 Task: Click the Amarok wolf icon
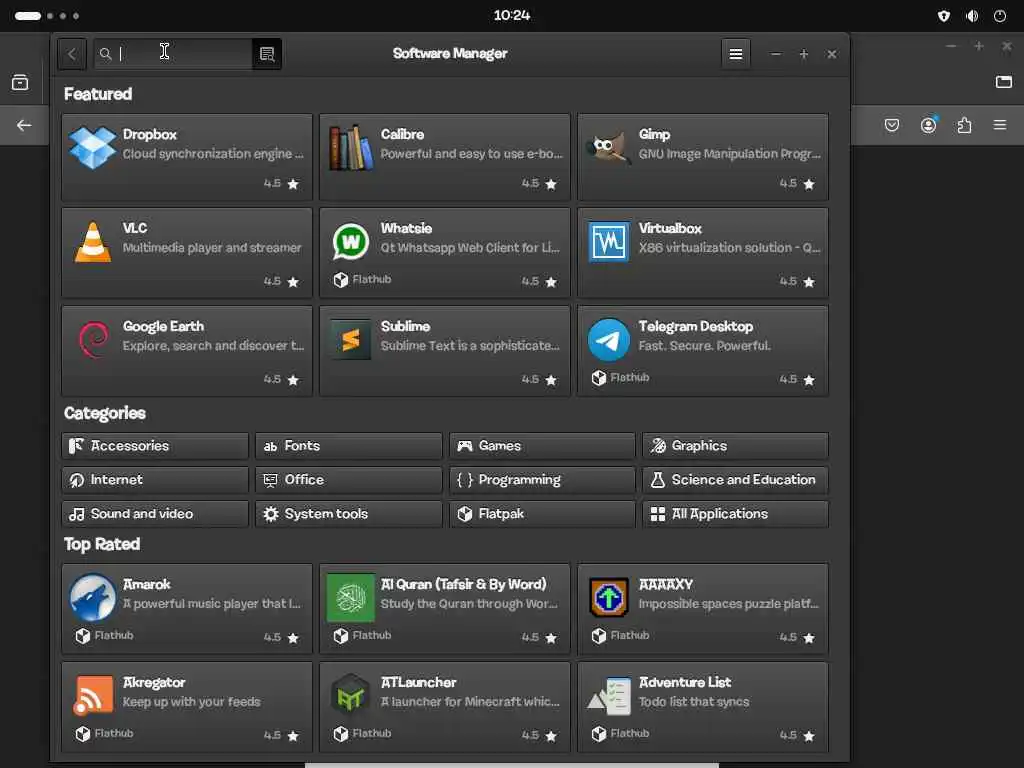click(x=93, y=598)
